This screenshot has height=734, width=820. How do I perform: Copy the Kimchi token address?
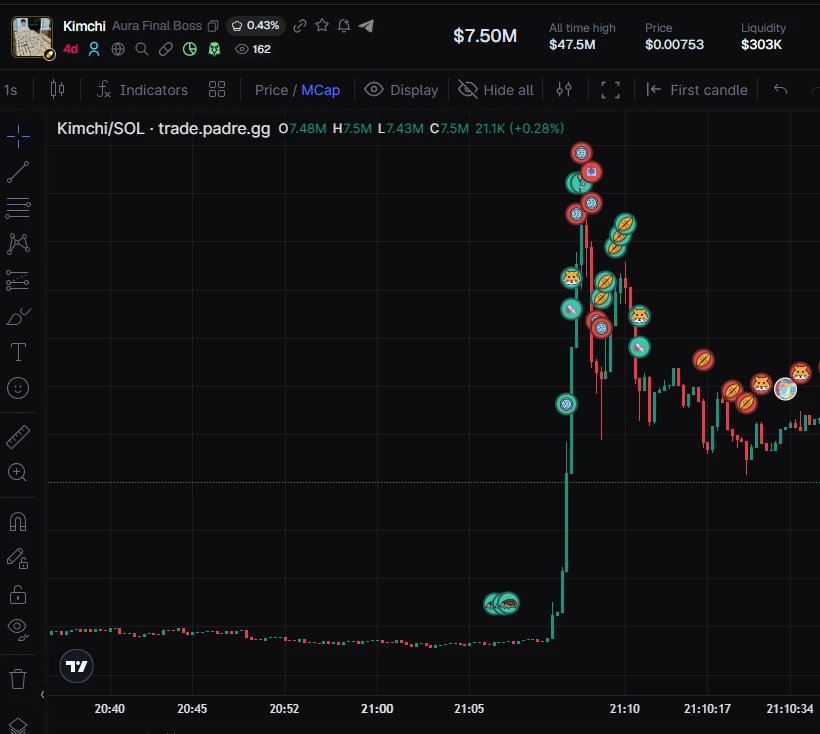(213, 26)
